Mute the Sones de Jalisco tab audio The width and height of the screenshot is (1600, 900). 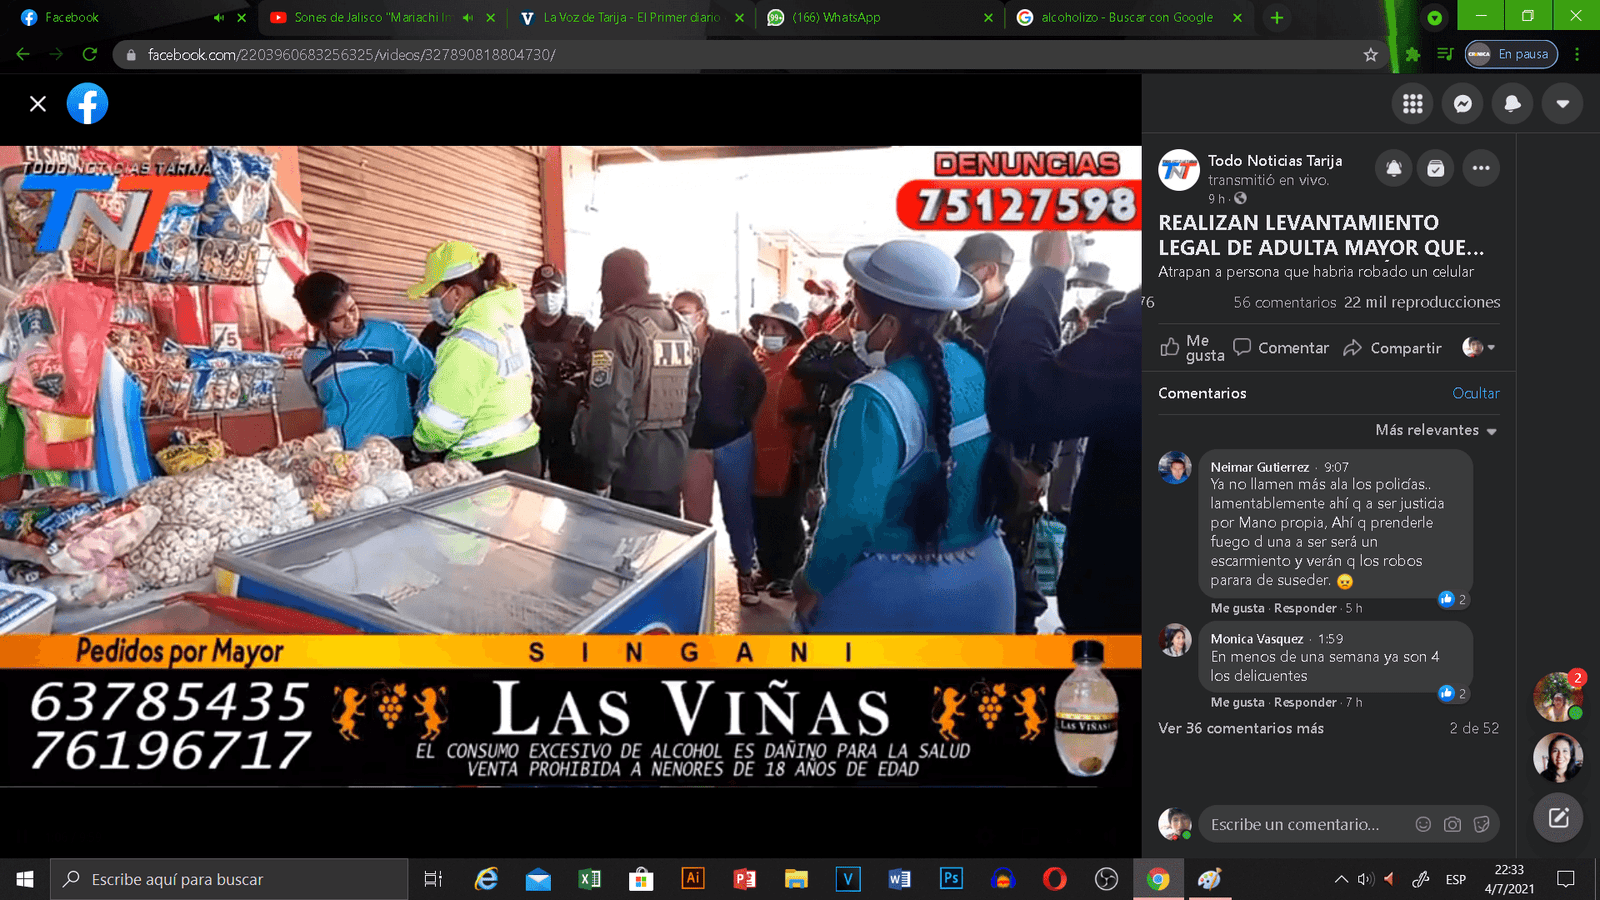click(x=468, y=18)
